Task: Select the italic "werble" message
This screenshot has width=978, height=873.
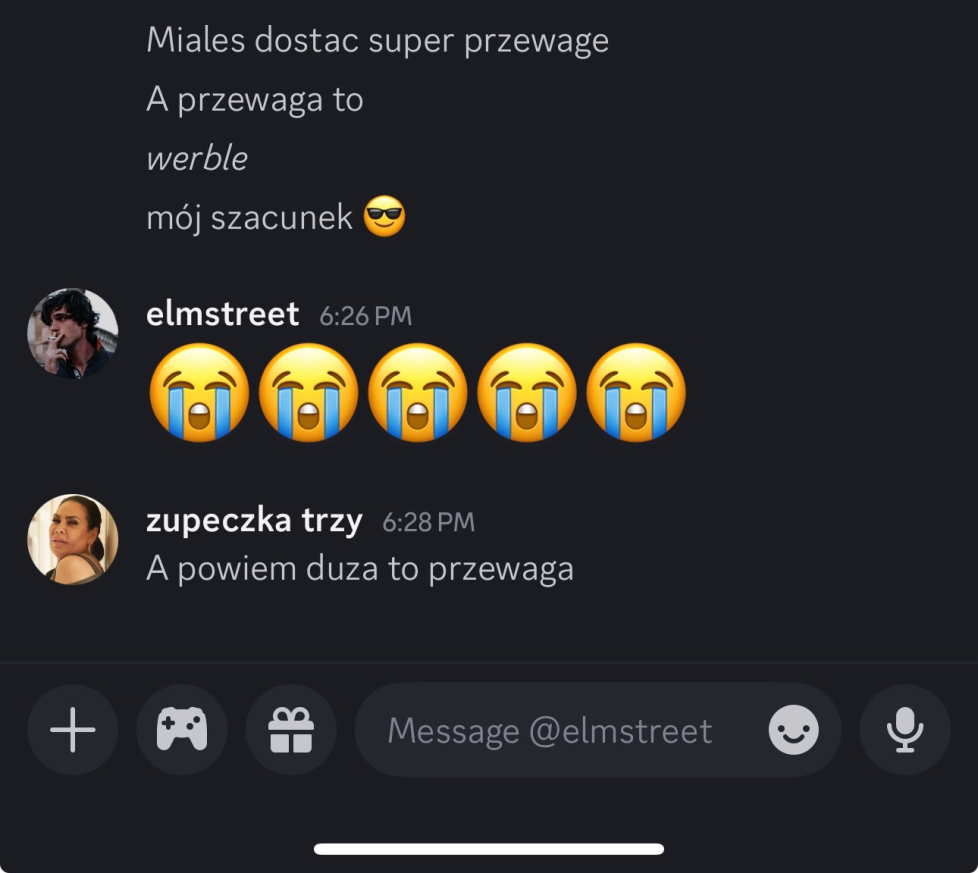Action: point(197,159)
